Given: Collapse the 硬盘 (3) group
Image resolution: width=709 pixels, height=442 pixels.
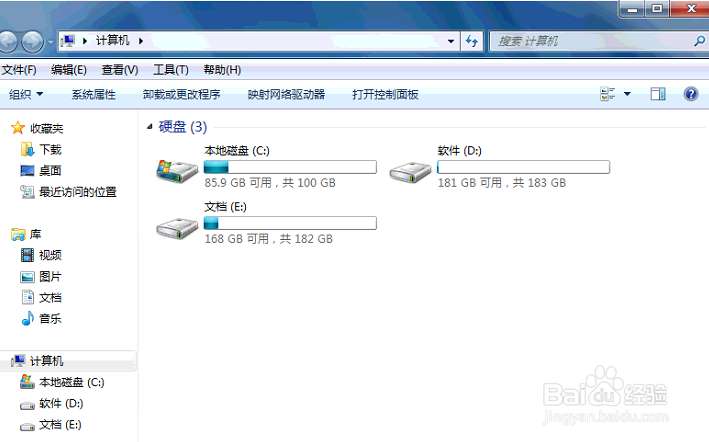Looking at the screenshot, I should pyautogui.click(x=150, y=127).
